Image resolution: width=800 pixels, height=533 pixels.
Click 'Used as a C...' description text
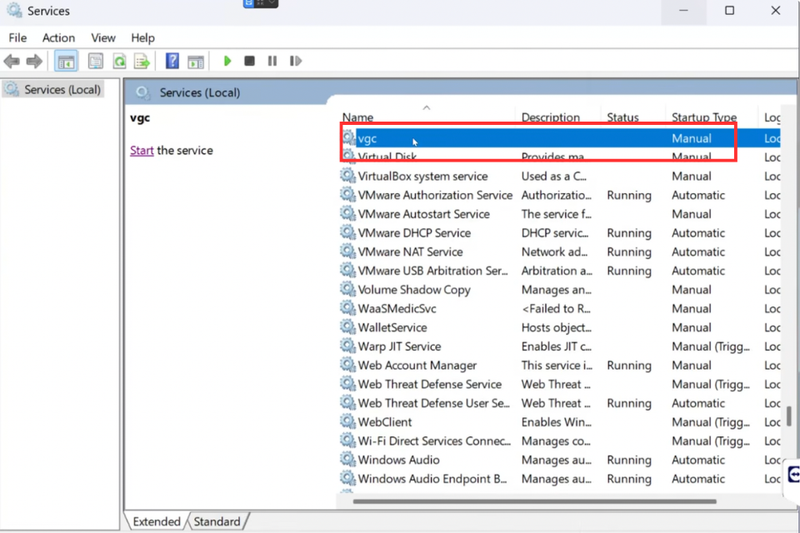tap(554, 176)
